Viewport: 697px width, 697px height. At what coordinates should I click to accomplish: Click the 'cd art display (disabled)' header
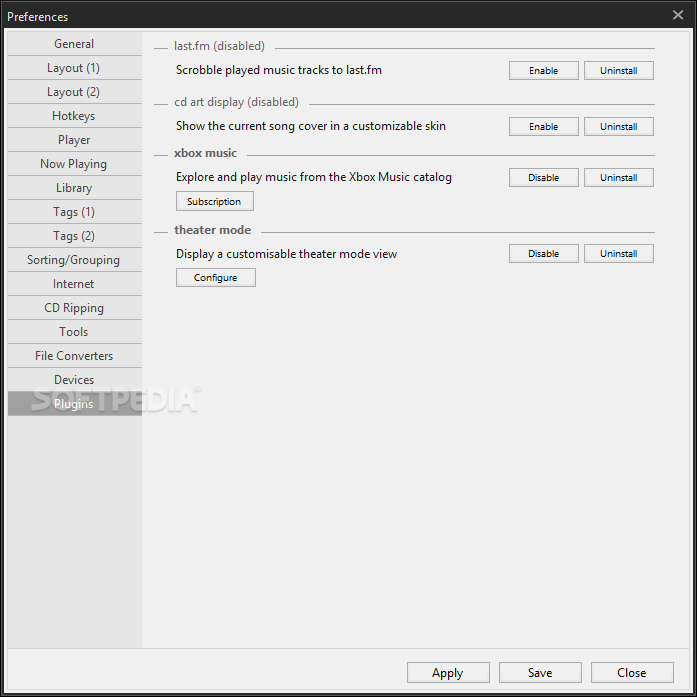[x=236, y=102]
